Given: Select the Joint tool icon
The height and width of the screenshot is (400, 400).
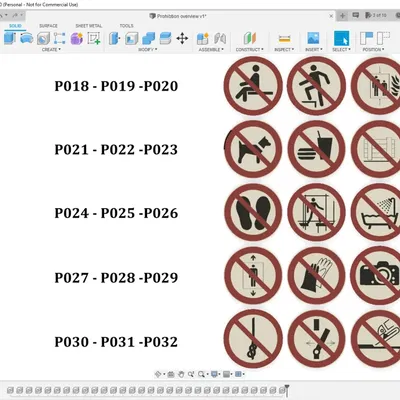Looking at the screenshot, I should coord(220,38).
